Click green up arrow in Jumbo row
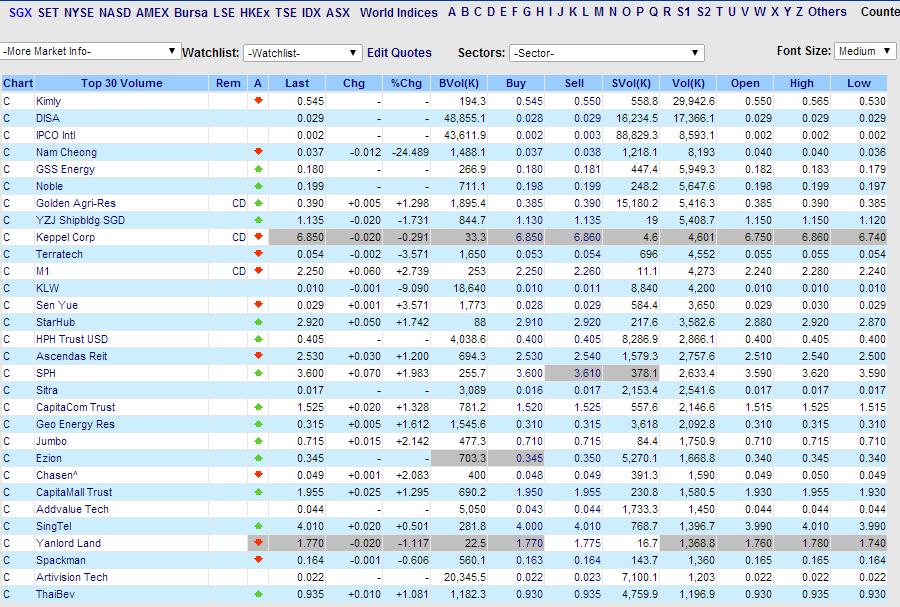The width and height of the screenshot is (900, 607). (258, 441)
